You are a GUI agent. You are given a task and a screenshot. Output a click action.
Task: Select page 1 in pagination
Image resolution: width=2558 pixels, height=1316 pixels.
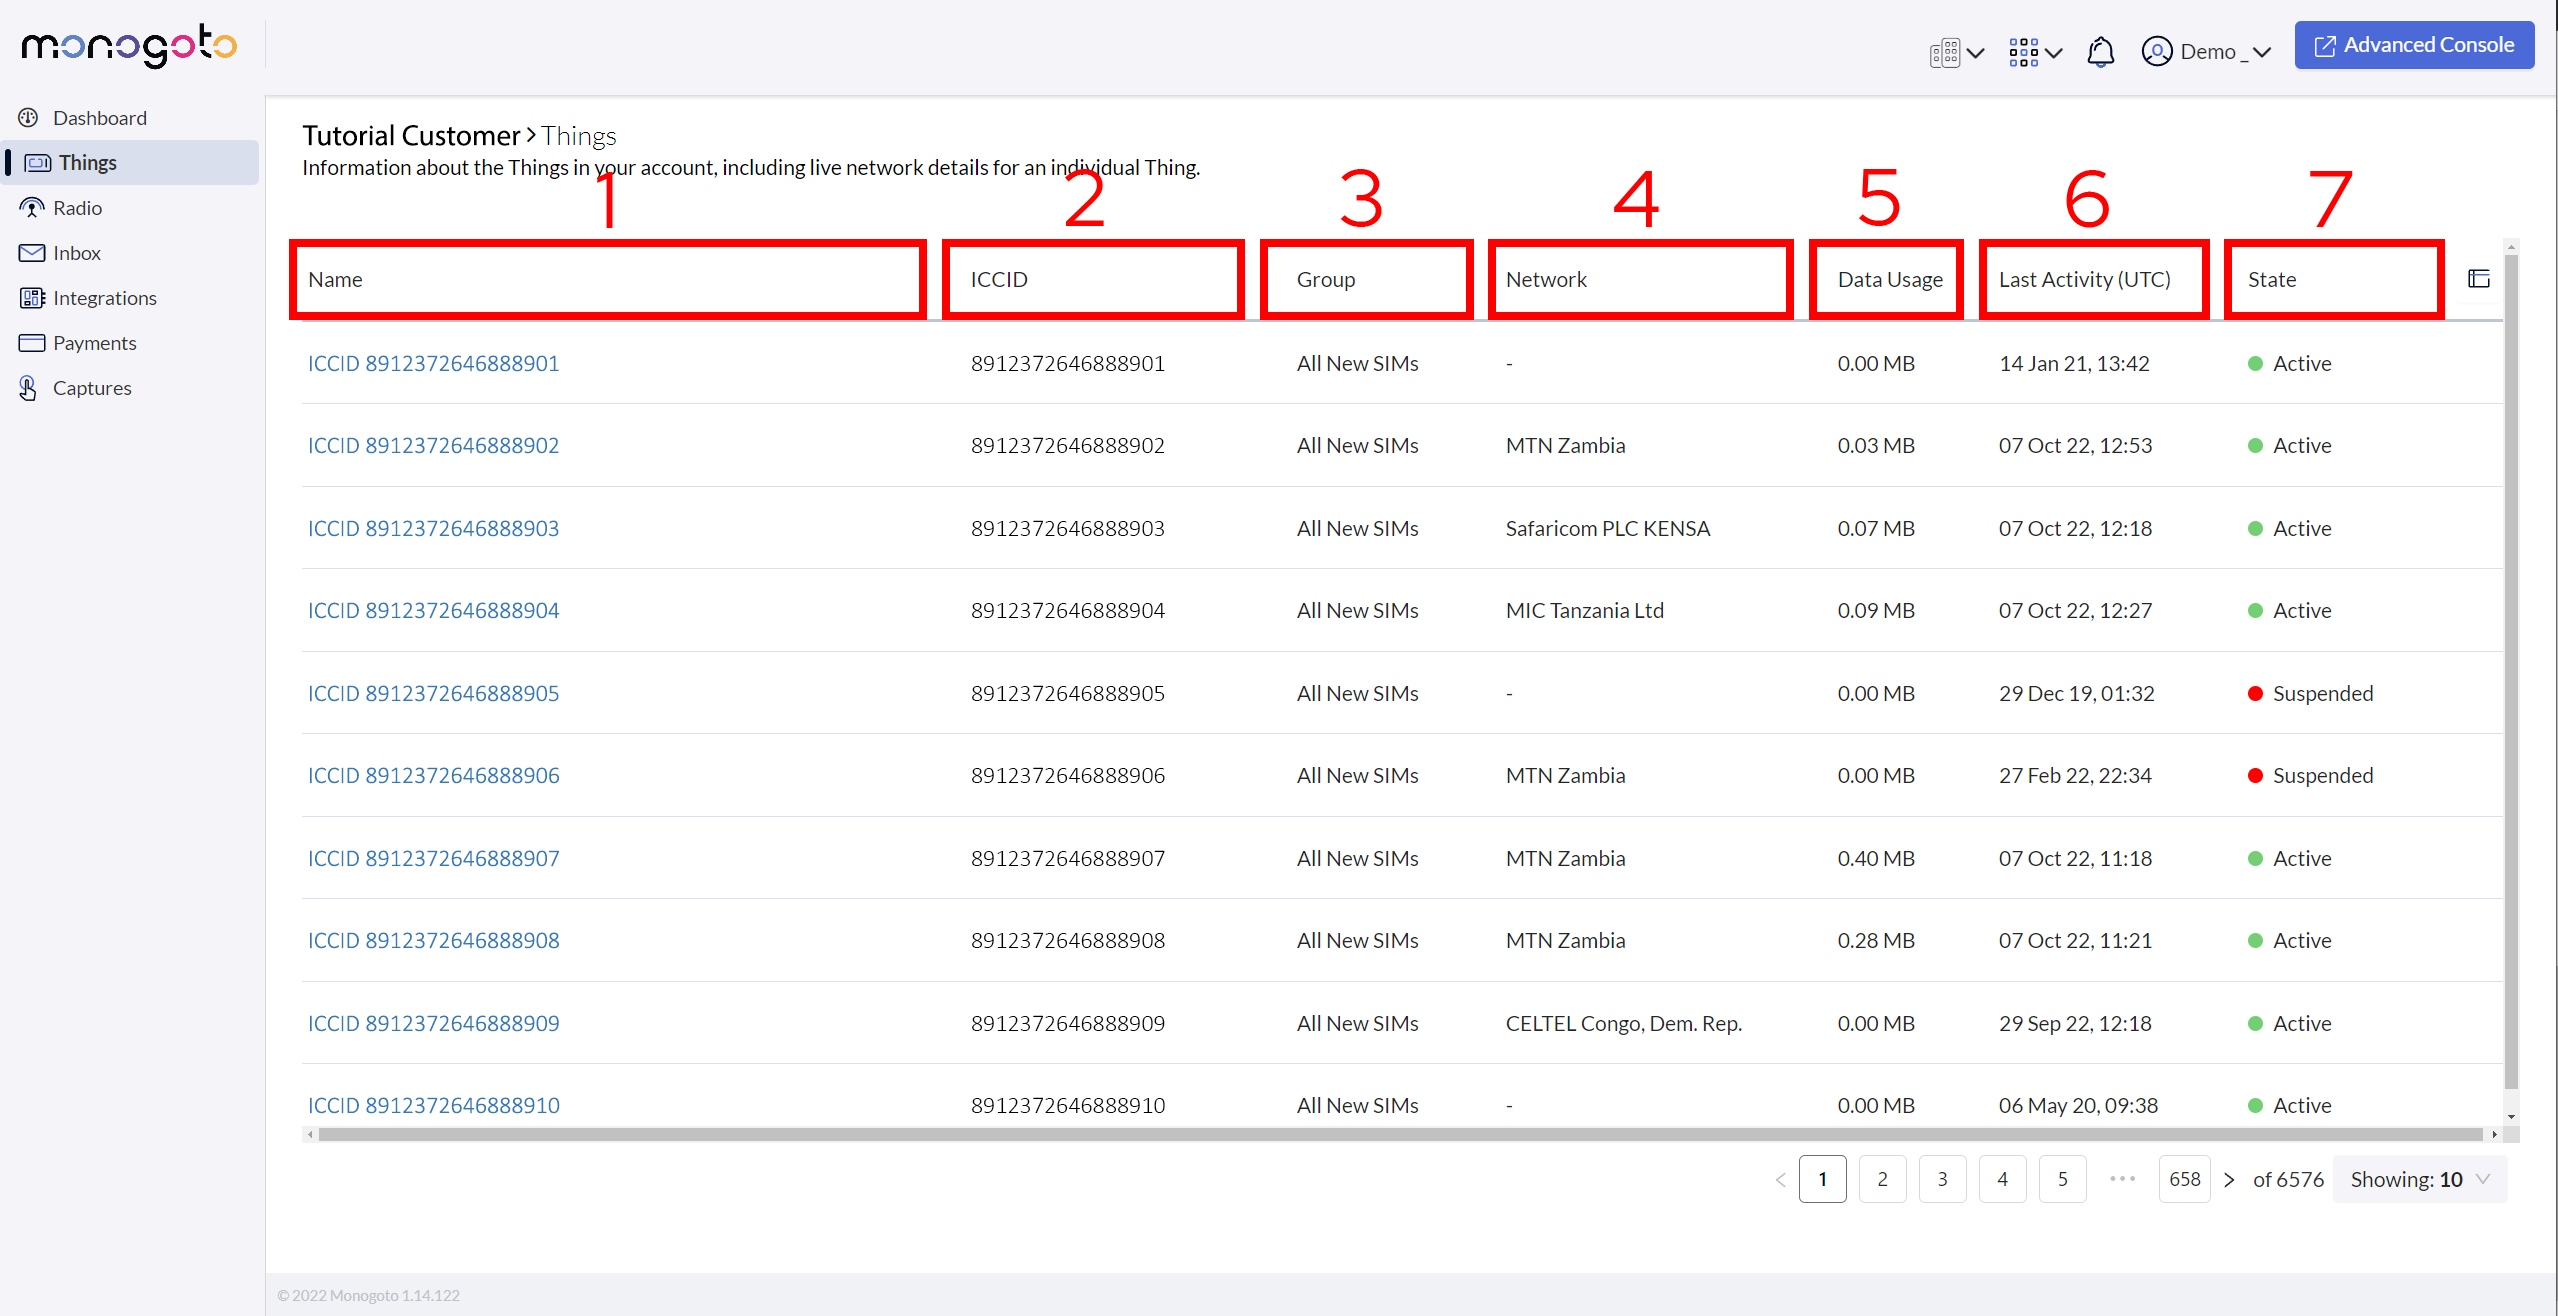1822,1180
